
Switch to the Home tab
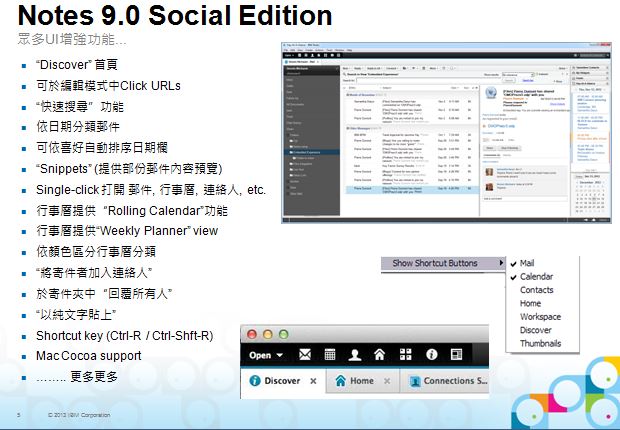tap(363, 381)
